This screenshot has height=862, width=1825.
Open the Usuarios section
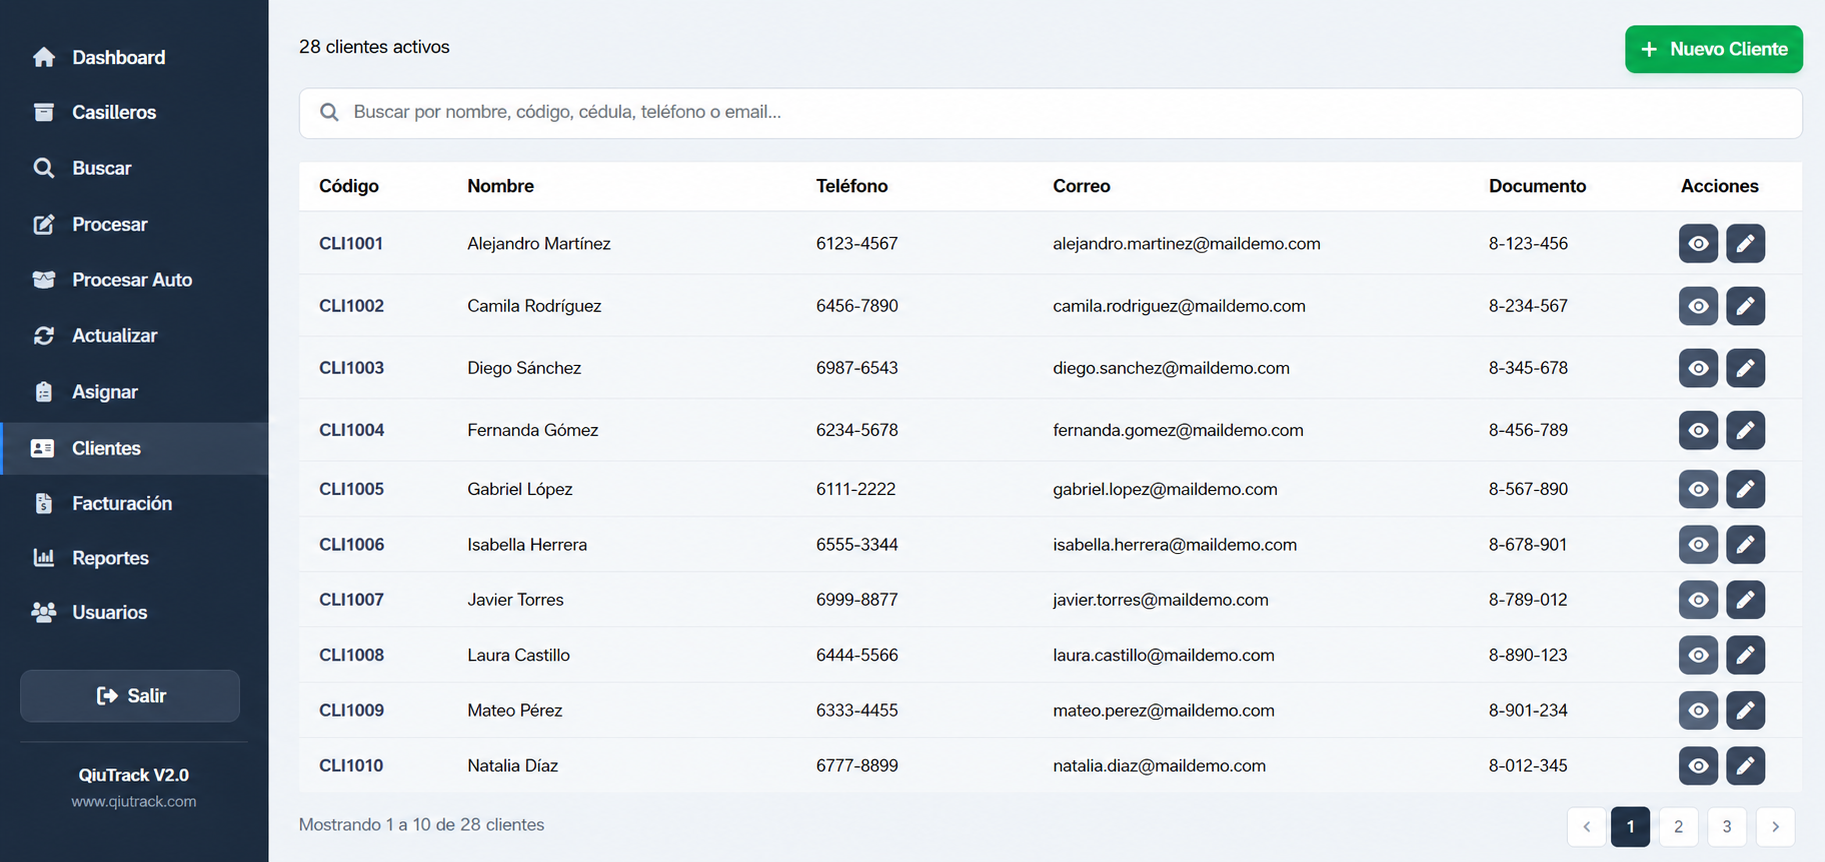(x=134, y=612)
